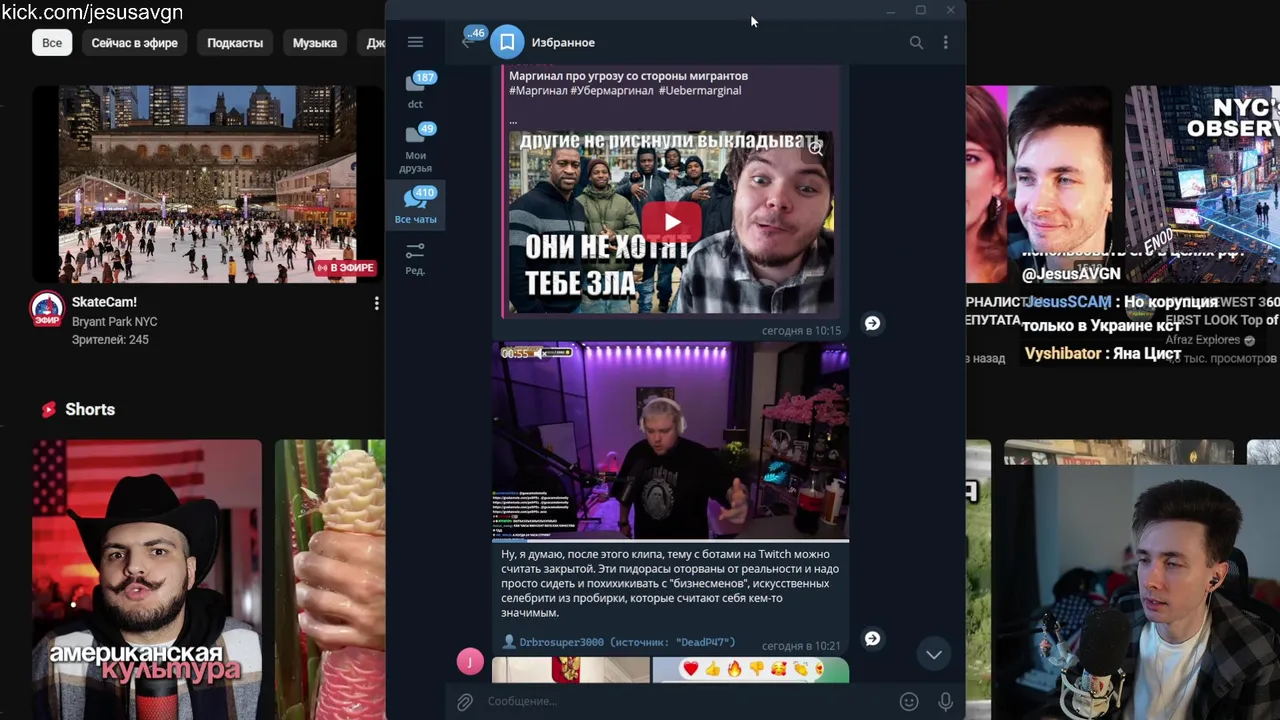The image size is (1280, 720).
Task: Open the SkateCam live stream thumbnail
Action: click(207, 184)
